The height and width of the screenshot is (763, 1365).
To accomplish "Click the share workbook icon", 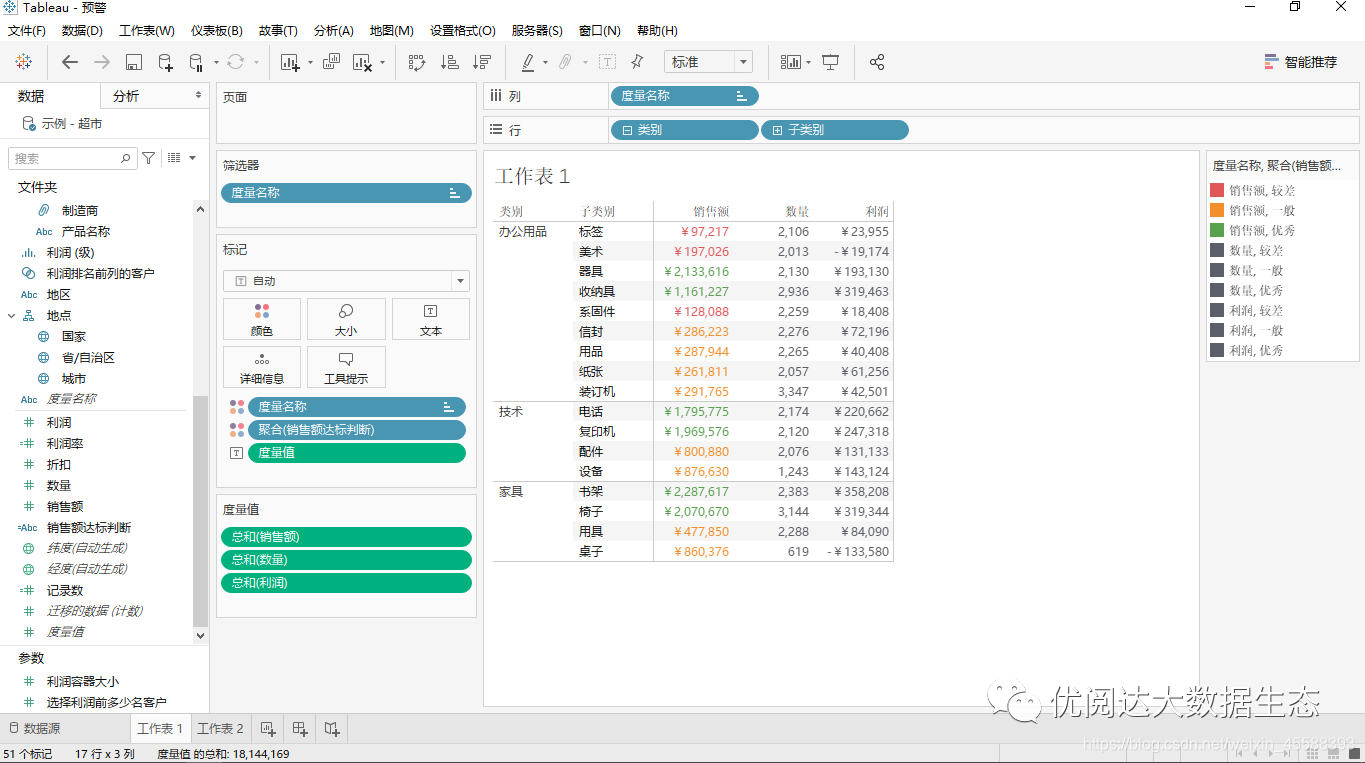I will click(x=877, y=62).
